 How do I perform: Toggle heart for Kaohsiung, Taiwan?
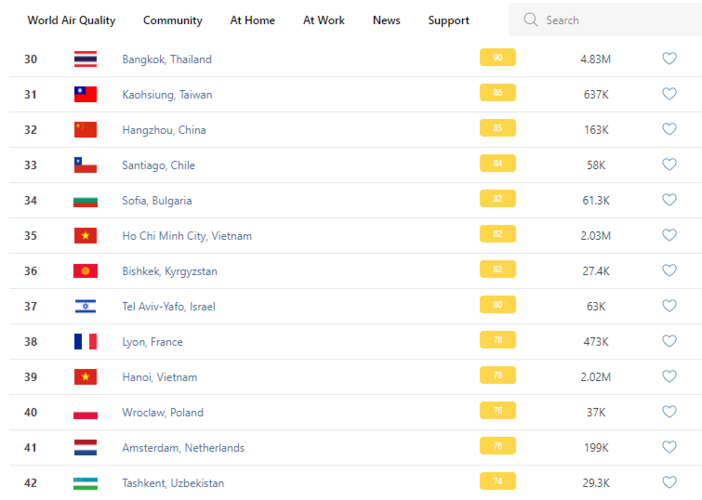coord(669,94)
